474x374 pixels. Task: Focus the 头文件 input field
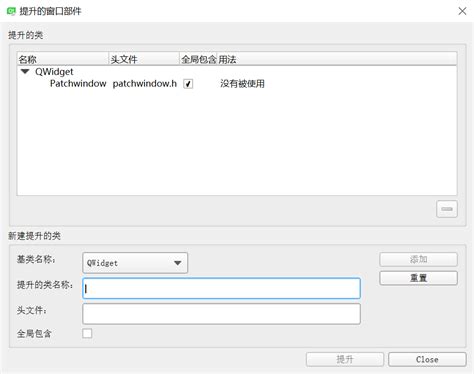tap(221, 314)
